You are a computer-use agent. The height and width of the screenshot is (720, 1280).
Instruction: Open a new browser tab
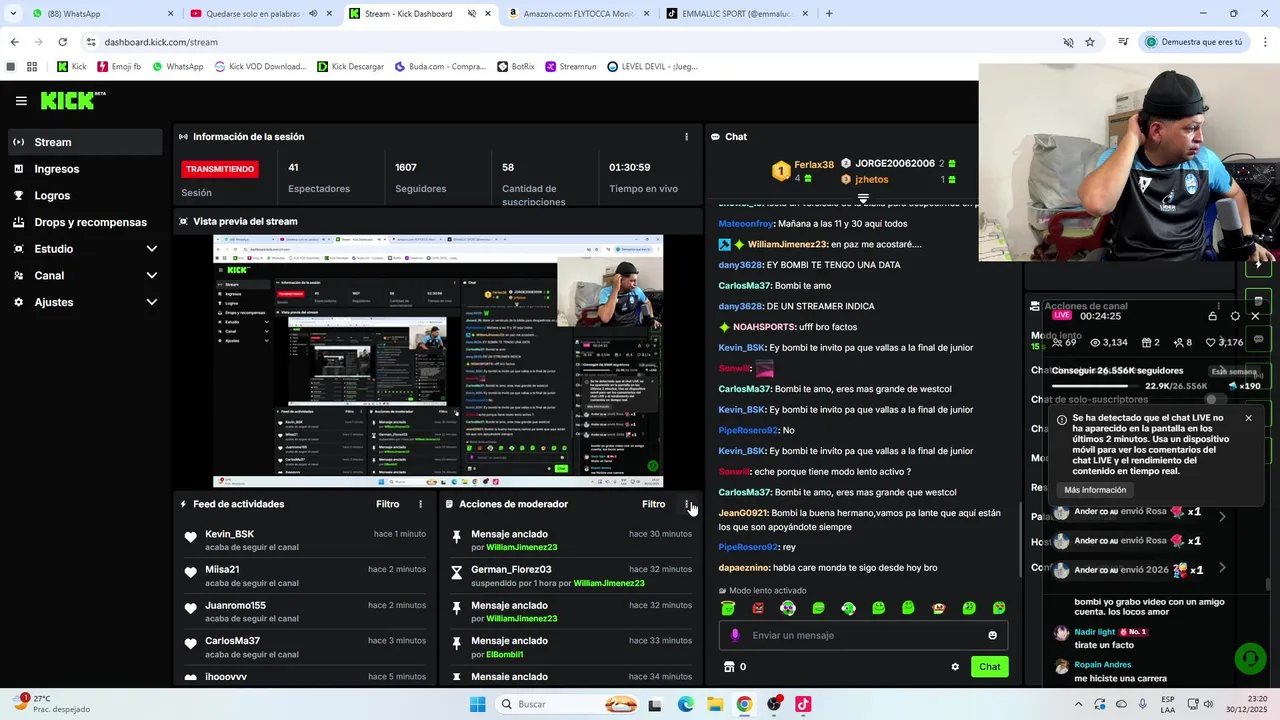[829, 14]
